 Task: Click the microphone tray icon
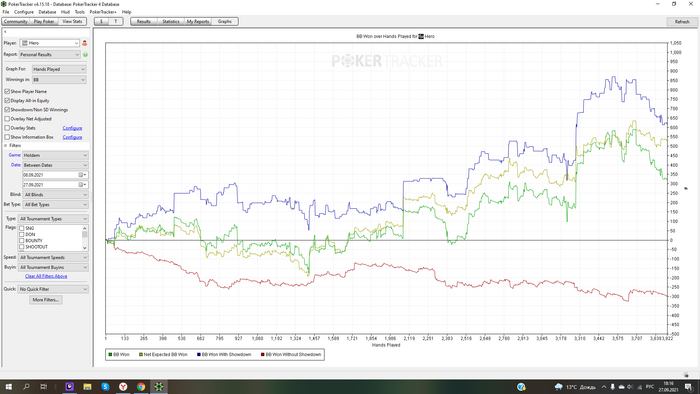click(x=612, y=387)
